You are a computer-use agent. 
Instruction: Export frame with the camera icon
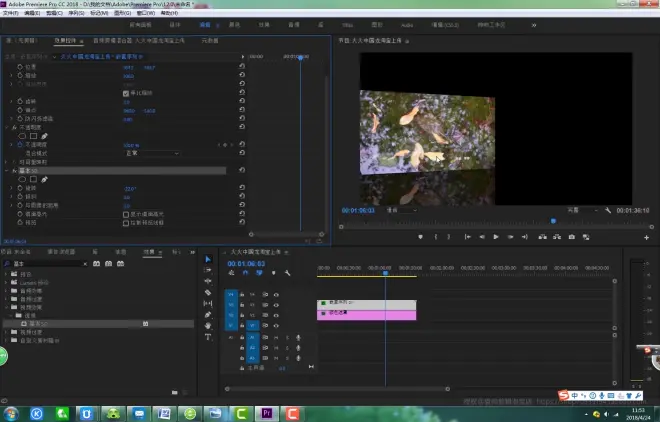572,237
